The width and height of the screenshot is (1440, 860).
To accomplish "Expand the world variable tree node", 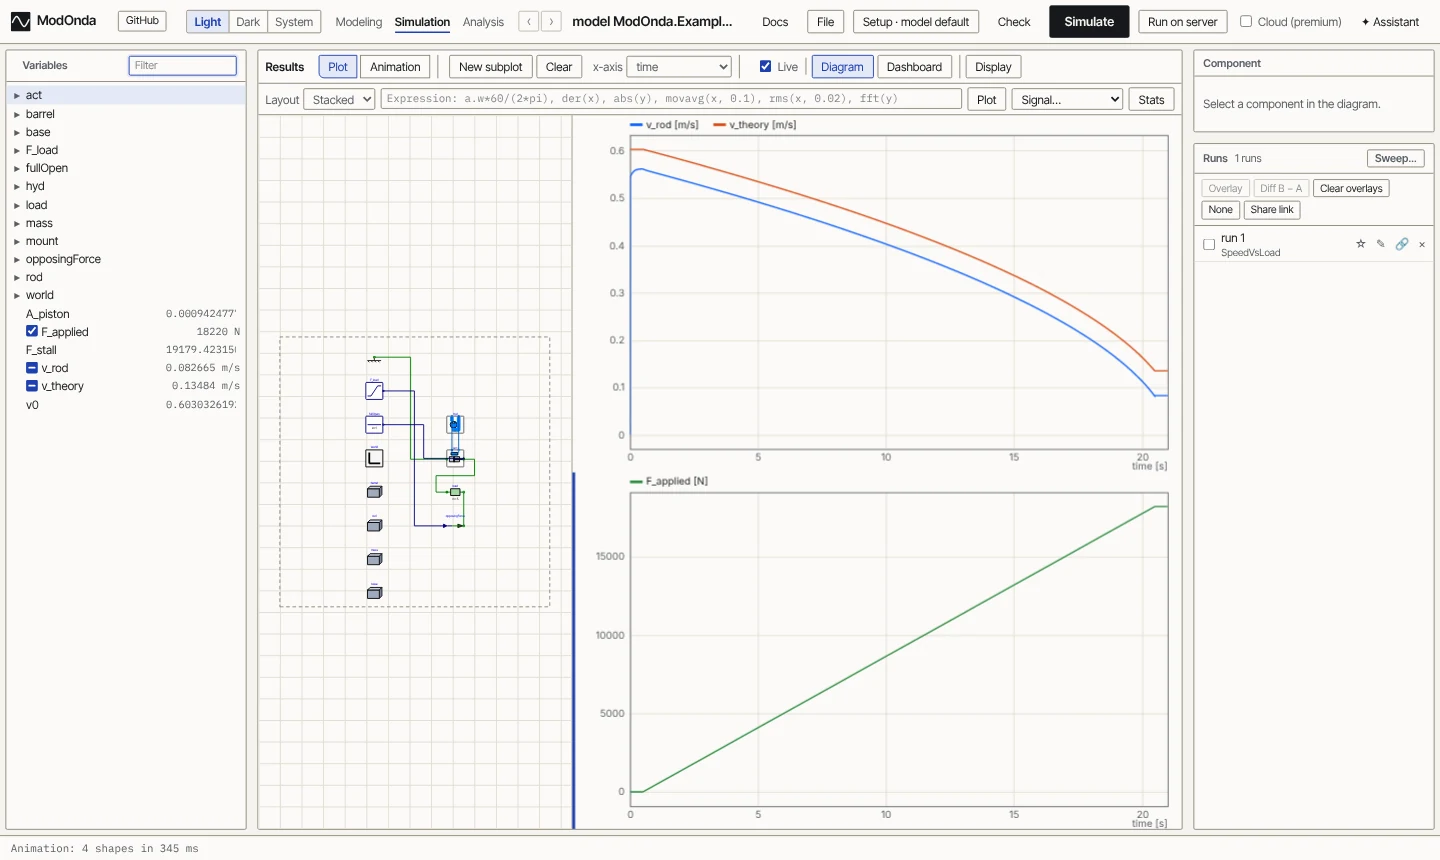I will click(x=17, y=296).
